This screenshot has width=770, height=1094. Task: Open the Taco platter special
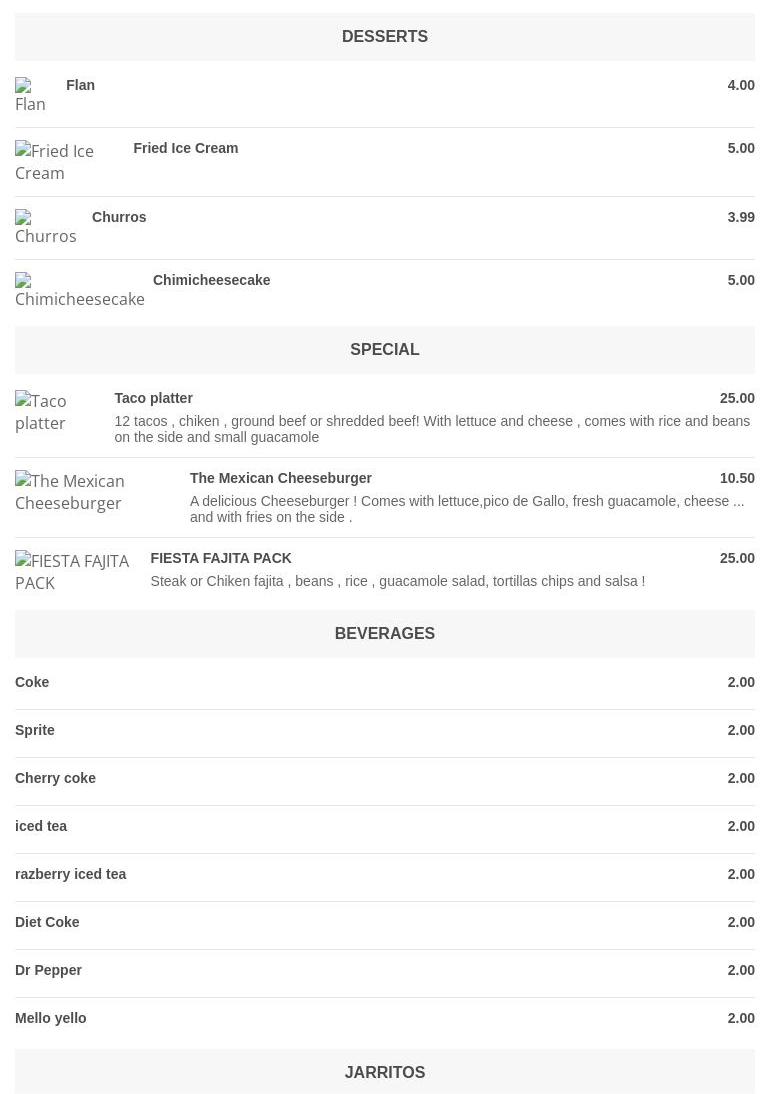153,398
